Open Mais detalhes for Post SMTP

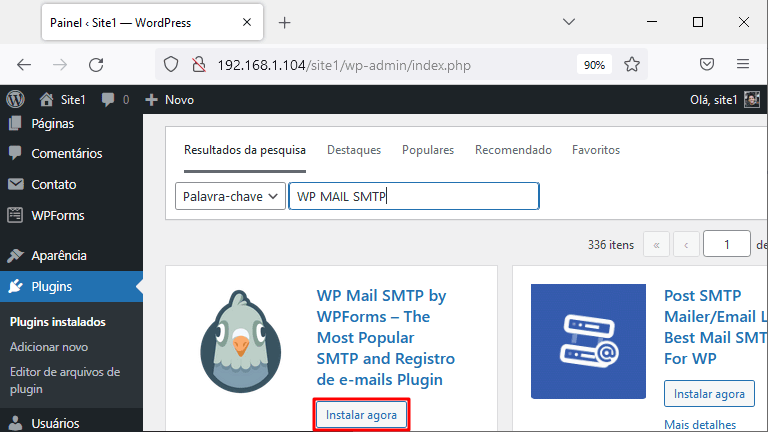tap(700, 425)
